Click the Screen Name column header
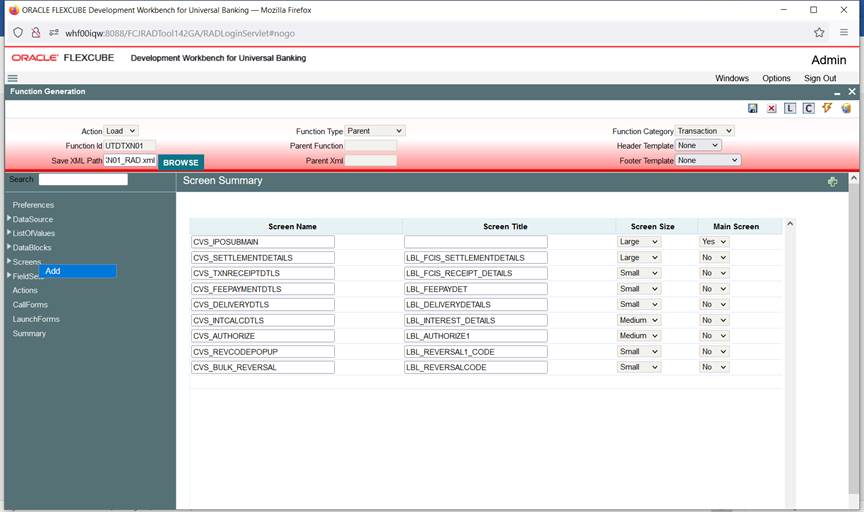This screenshot has width=864, height=512. [293, 227]
